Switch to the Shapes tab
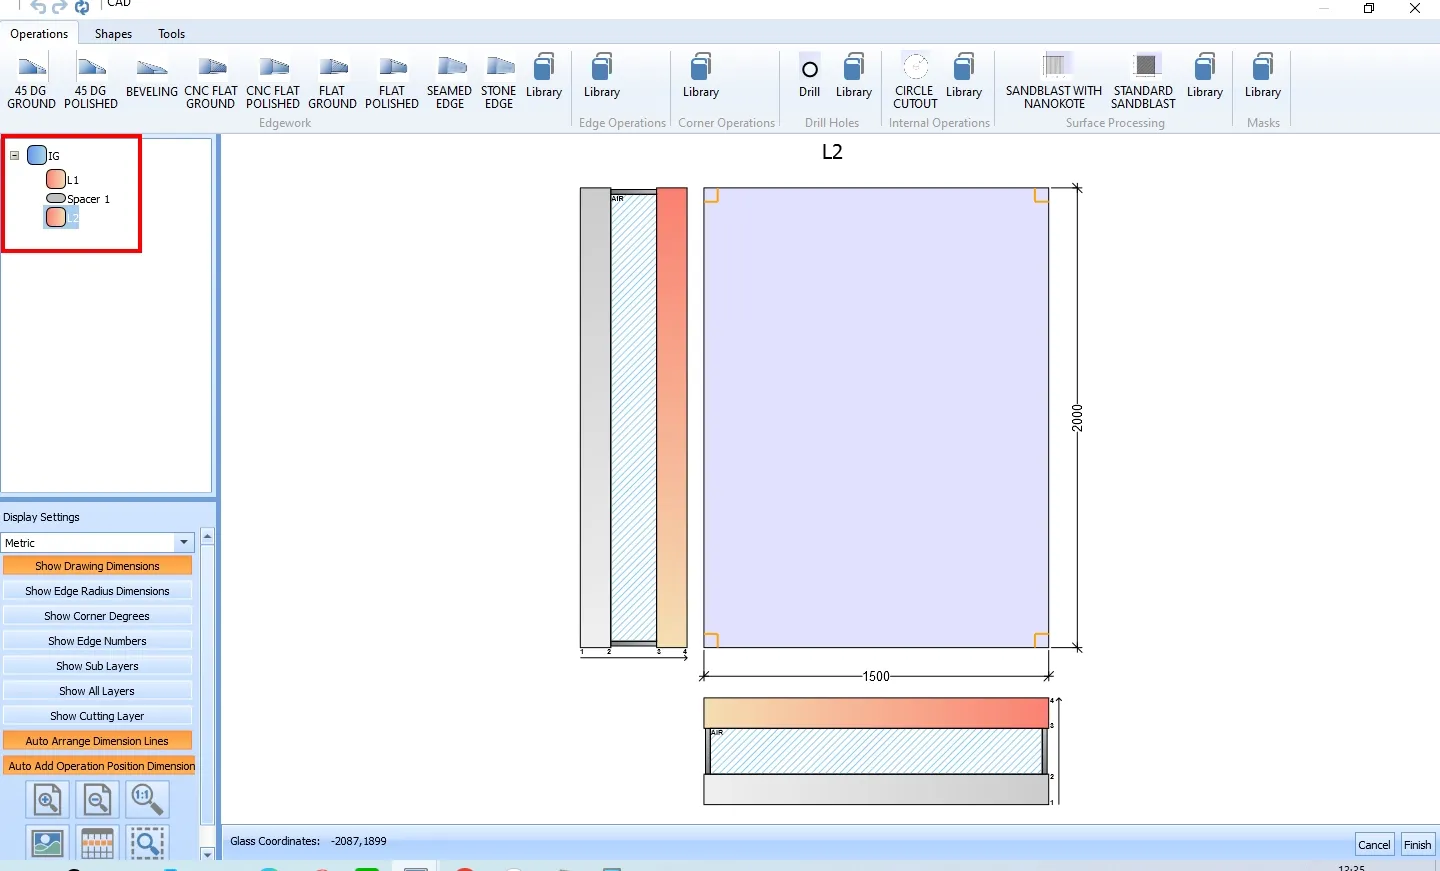The image size is (1440, 871). pyautogui.click(x=113, y=34)
